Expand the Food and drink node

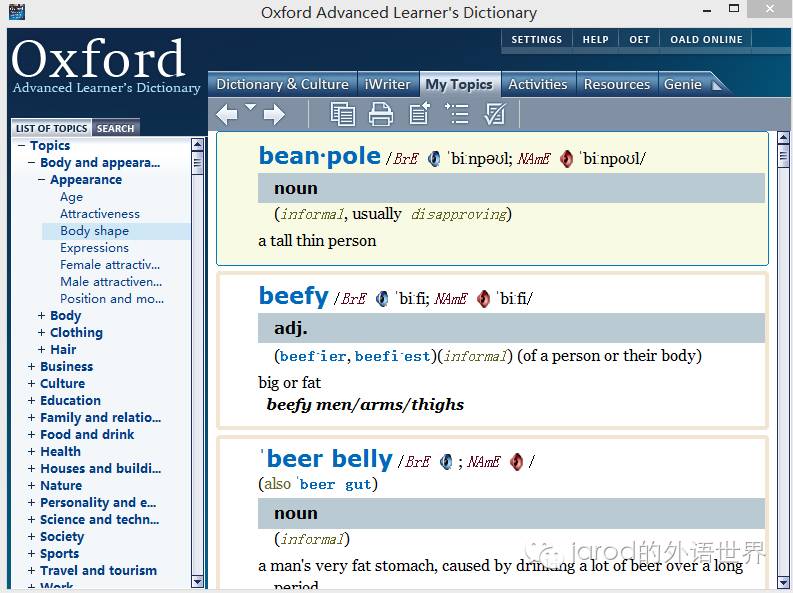point(31,434)
